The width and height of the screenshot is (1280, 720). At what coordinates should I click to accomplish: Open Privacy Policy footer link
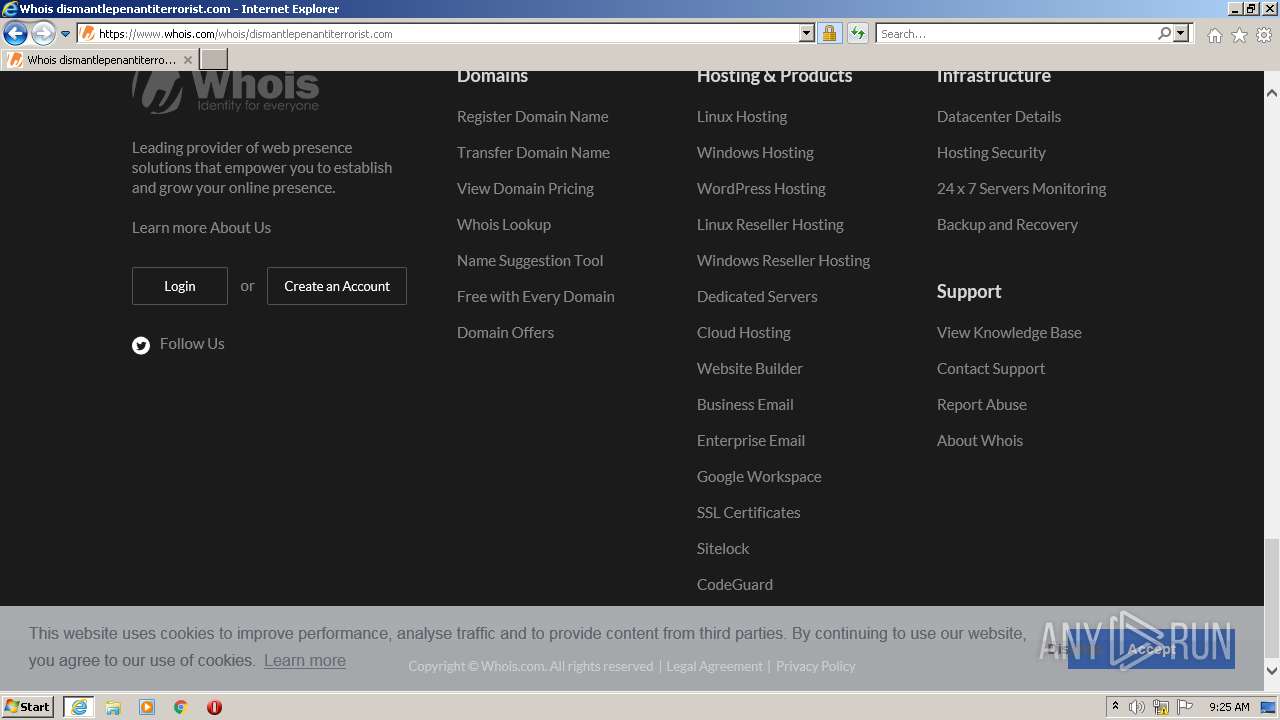816,667
